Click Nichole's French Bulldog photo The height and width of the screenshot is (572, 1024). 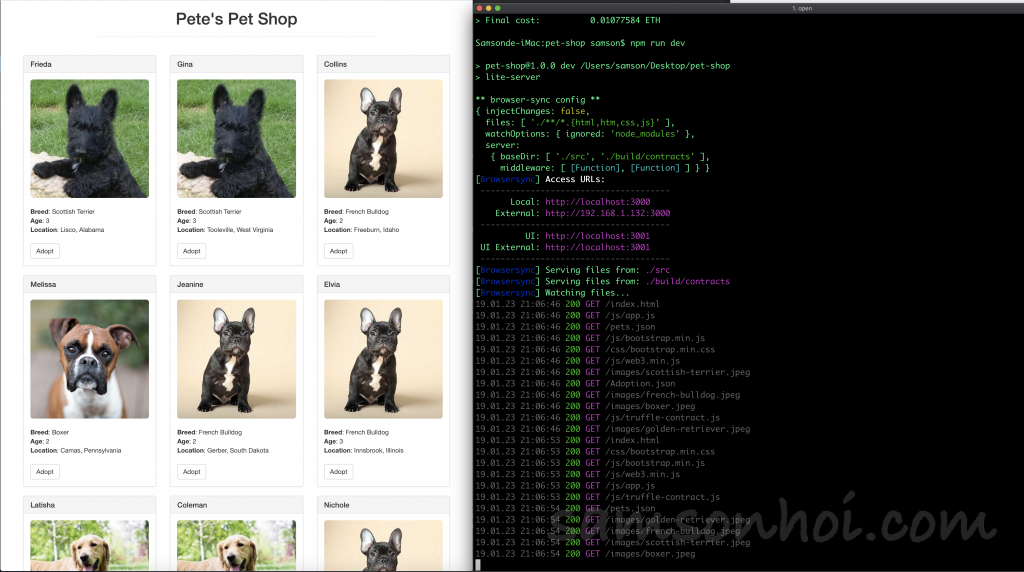click(x=383, y=545)
